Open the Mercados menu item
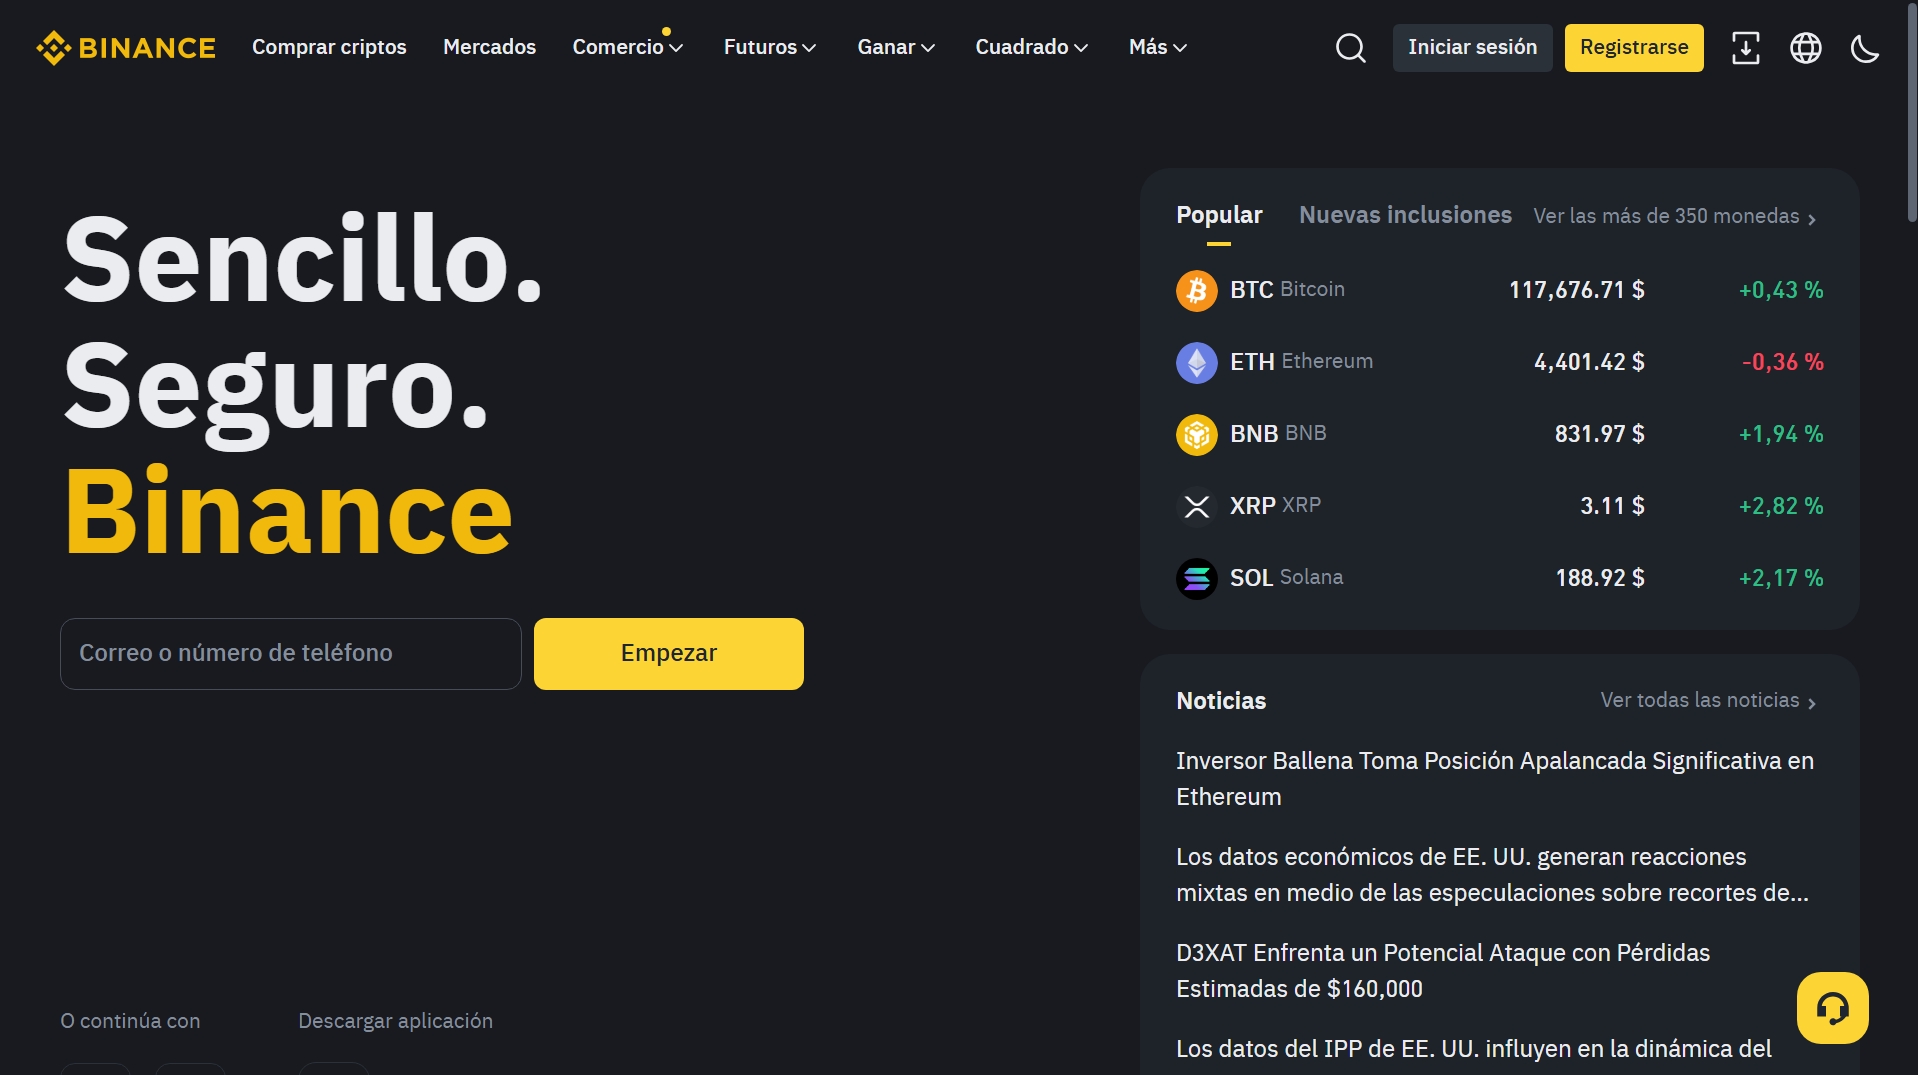Viewport: 1918px width, 1075px height. 489,47
